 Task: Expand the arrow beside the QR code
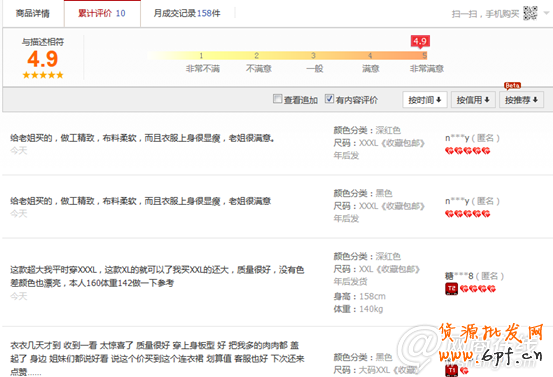pyautogui.click(x=546, y=13)
